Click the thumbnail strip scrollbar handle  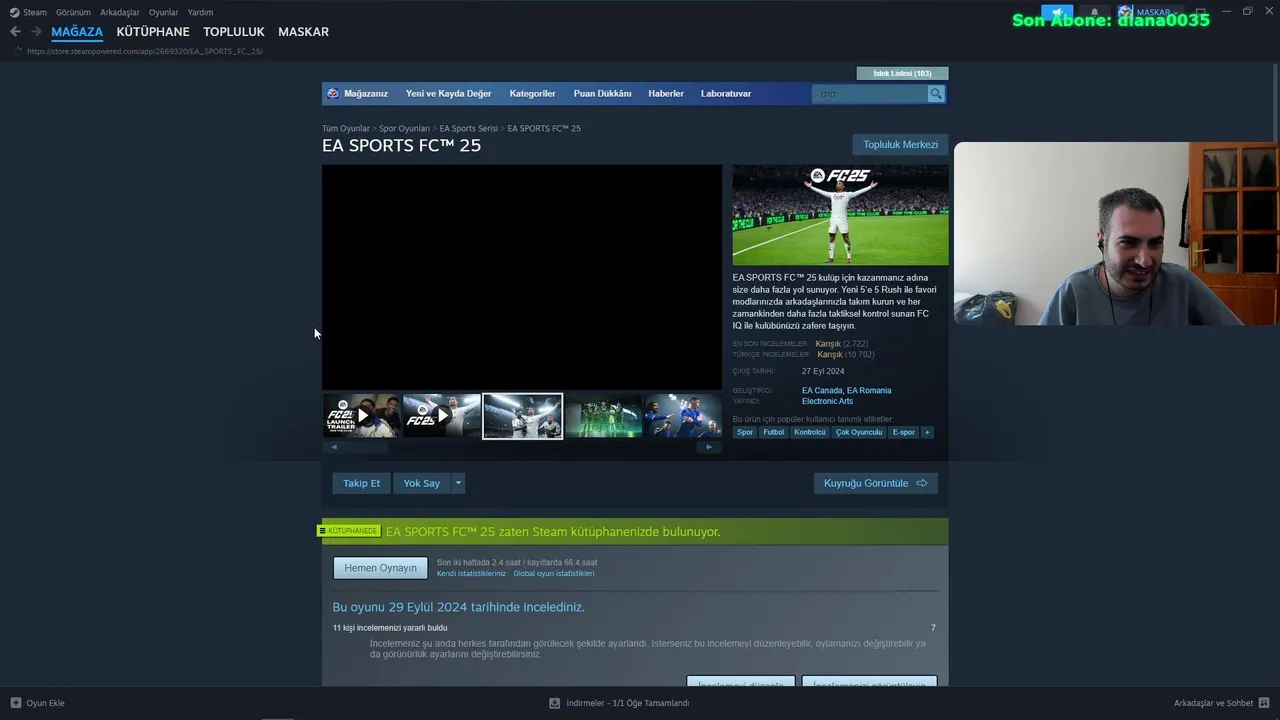pyautogui.click(x=365, y=447)
